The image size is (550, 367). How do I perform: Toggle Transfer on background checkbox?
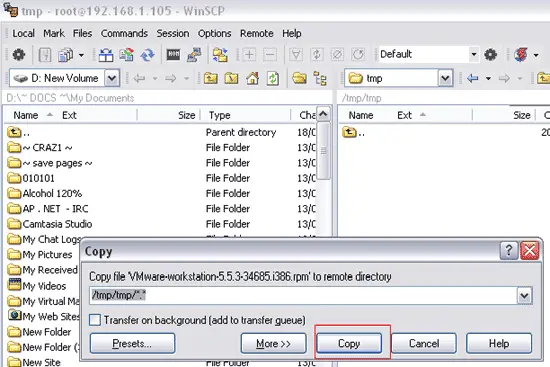tap(95, 320)
